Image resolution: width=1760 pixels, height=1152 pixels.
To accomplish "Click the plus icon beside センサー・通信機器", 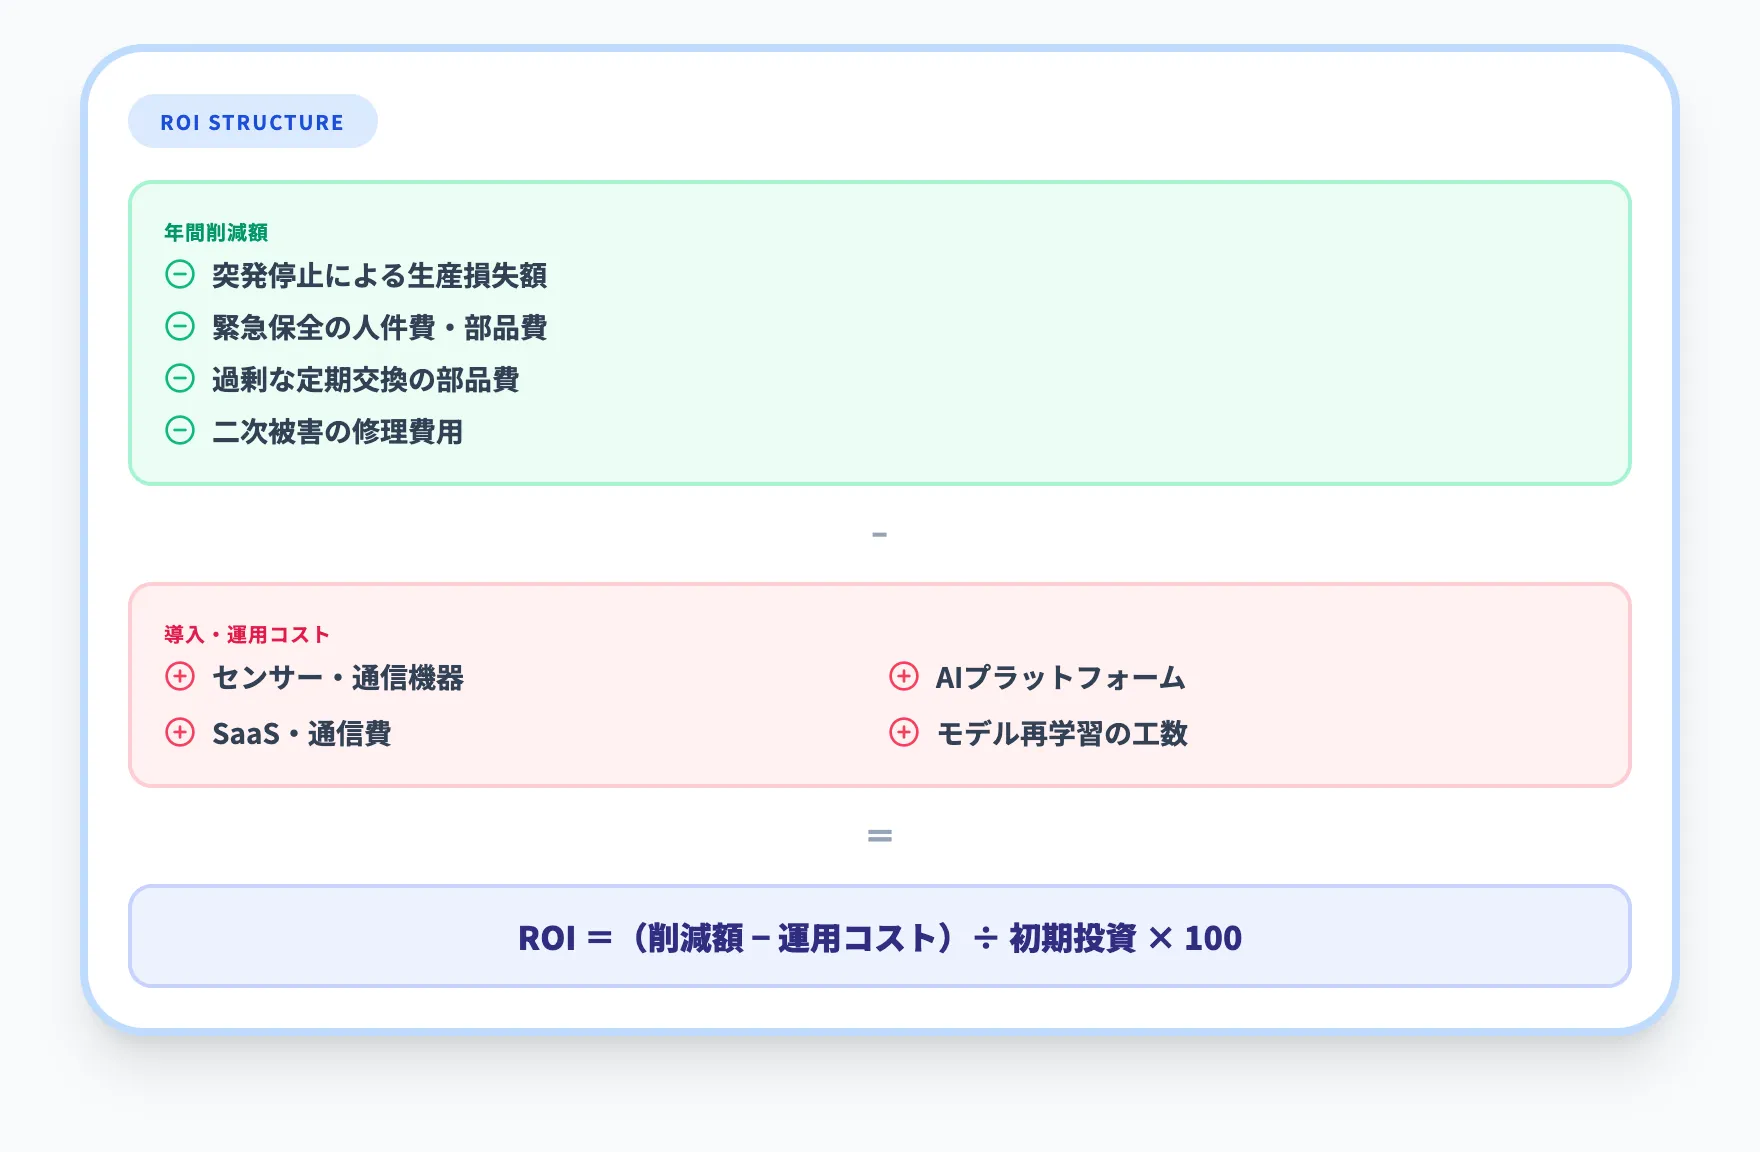I will [180, 677].
